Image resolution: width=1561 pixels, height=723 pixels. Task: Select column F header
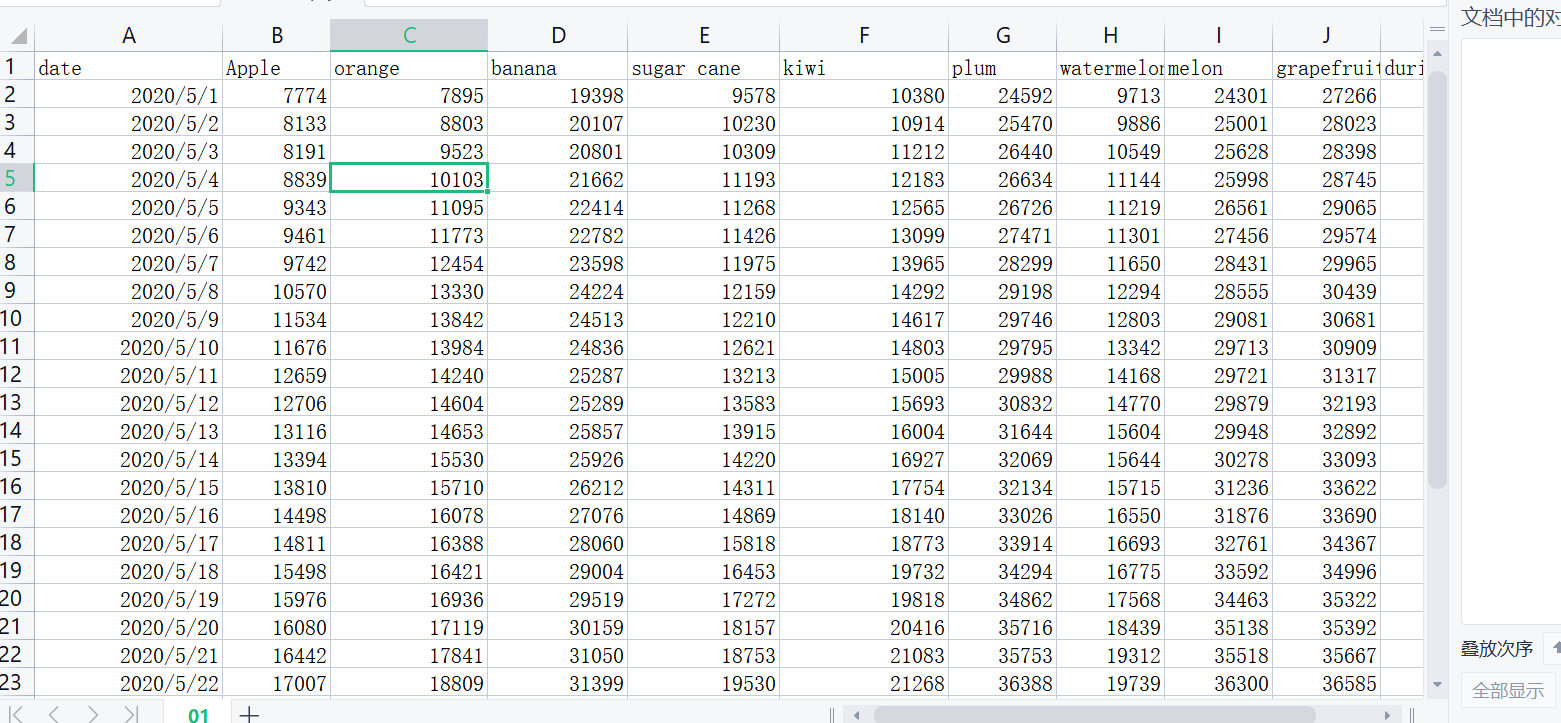point(864,36)
